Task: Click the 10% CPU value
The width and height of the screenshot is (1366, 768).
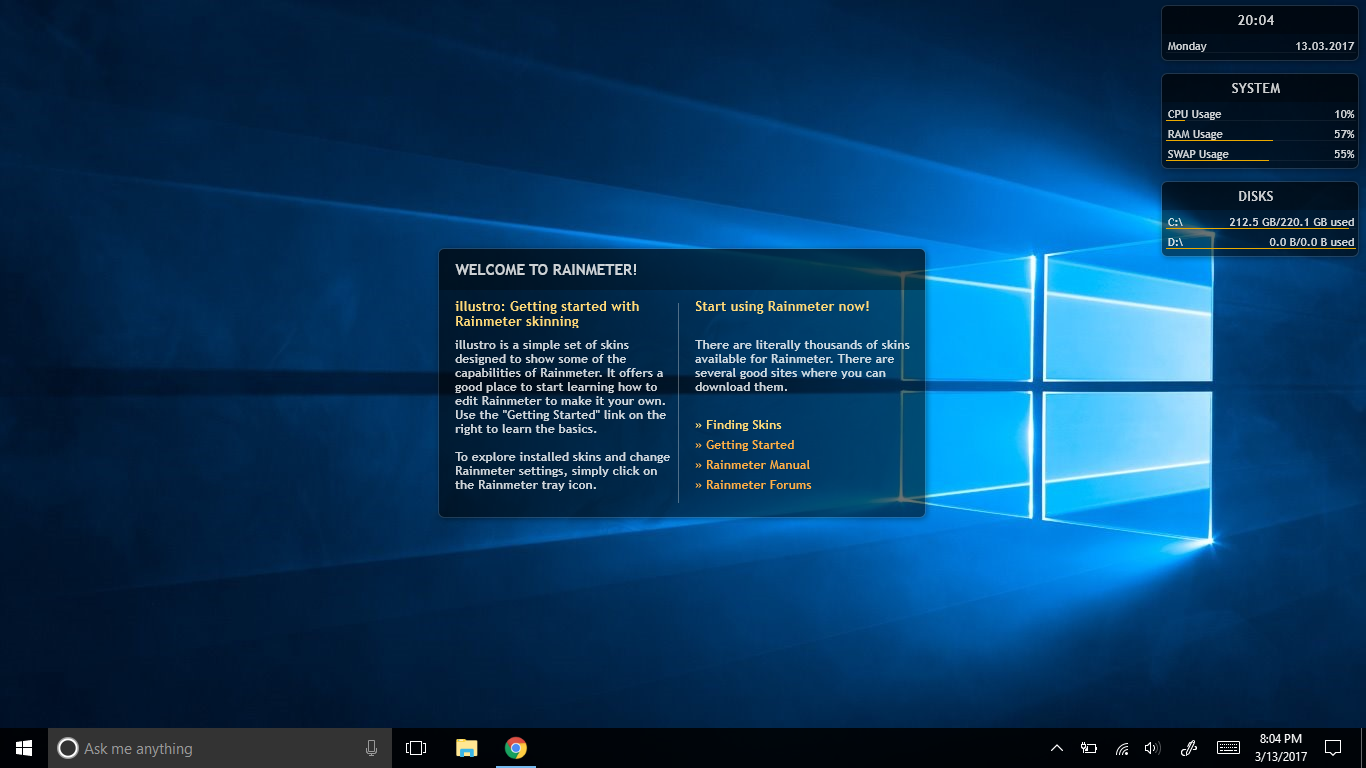Action: click(1344, 114)
